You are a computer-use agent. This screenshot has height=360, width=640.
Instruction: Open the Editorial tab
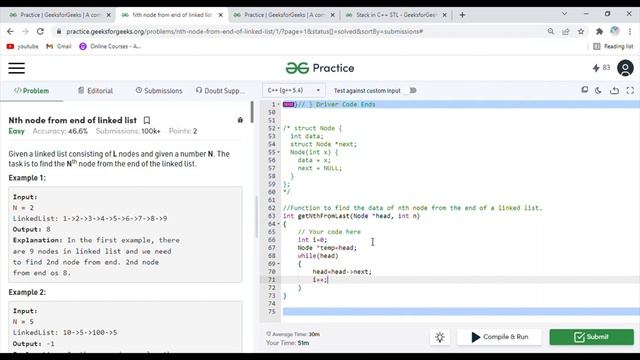pyautogui.click(x=96, y=91)
